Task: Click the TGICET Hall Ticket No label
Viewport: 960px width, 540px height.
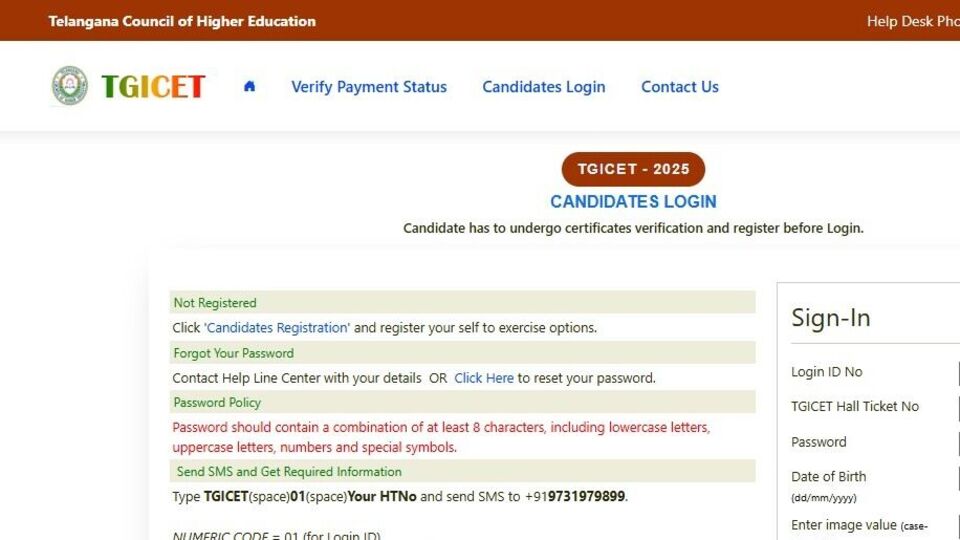Action: pos(855,406)
